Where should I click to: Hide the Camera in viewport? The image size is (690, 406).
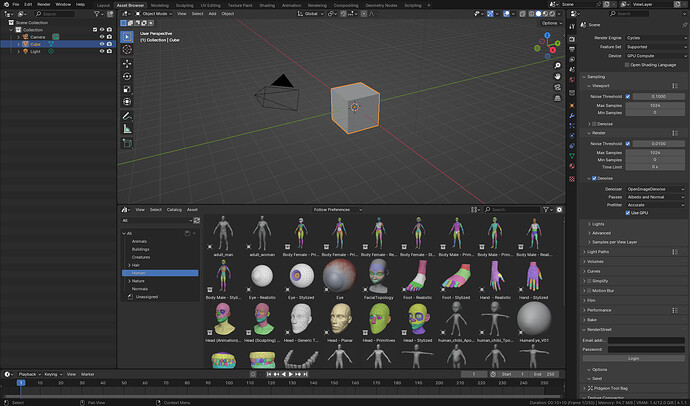(x=102, y=37)
